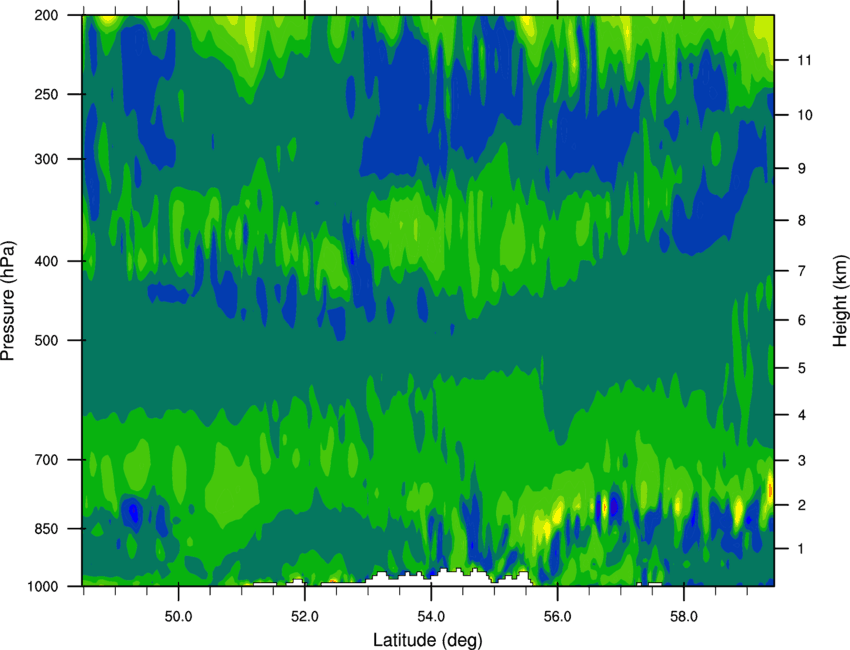
Task: Click the 11 km height tick label
Action: (x=804, y=60)
